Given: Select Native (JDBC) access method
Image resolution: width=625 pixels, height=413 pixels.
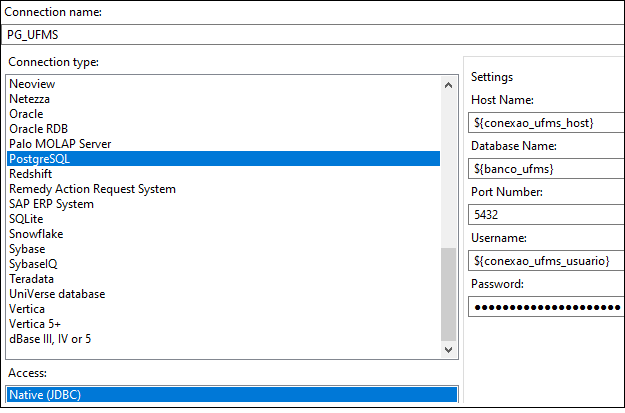Looking at the screenshot, I should [232, 395].
